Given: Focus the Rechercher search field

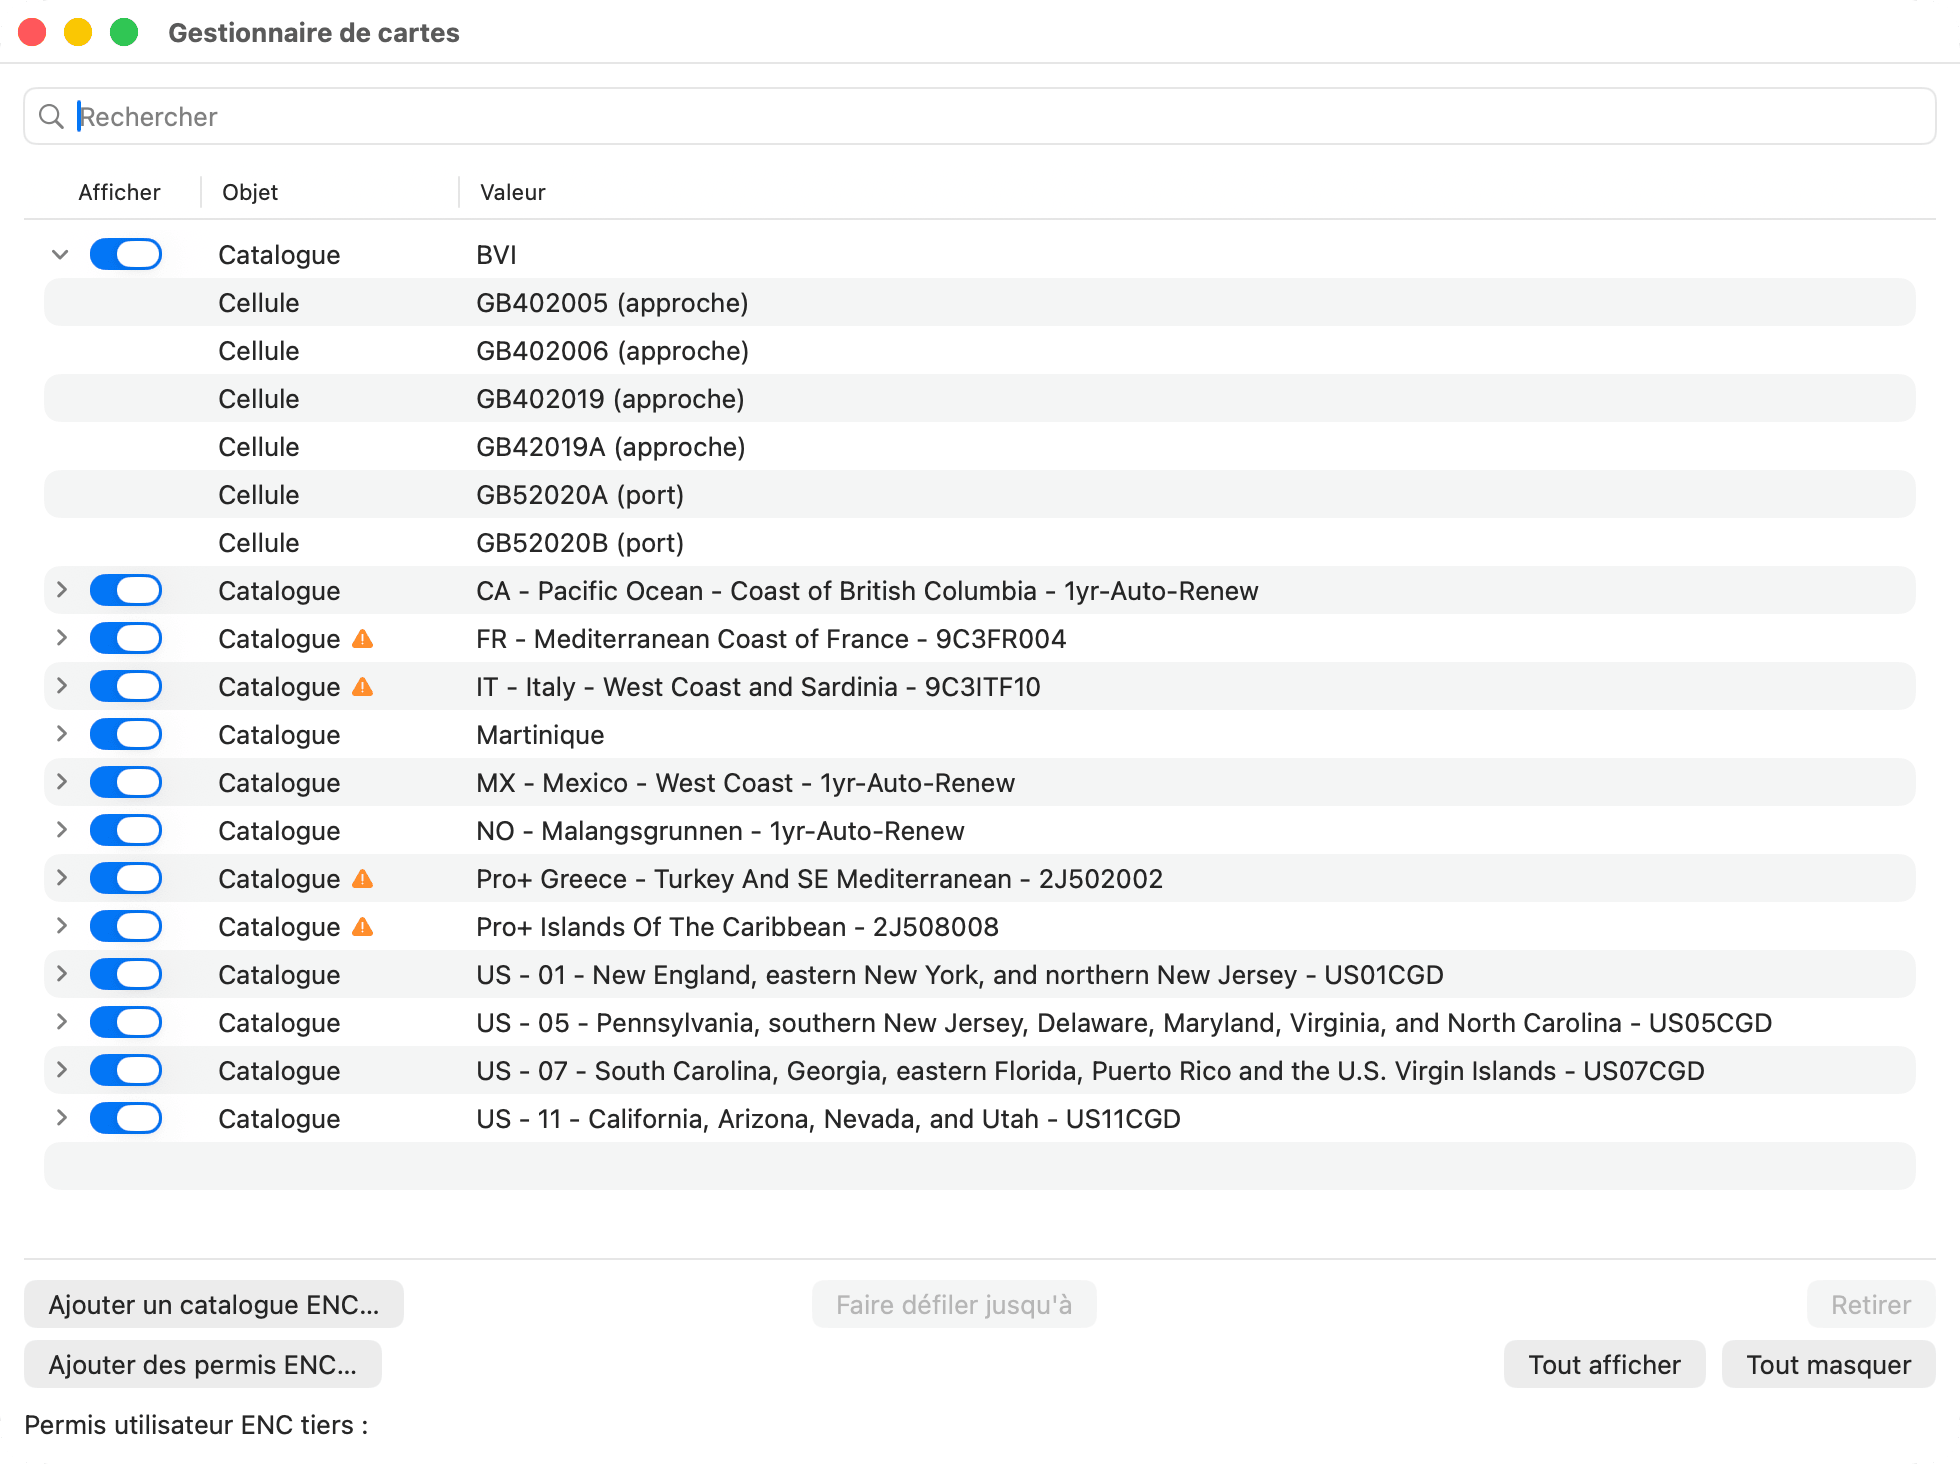Looking at the screenshot, I should click(980, 116).
